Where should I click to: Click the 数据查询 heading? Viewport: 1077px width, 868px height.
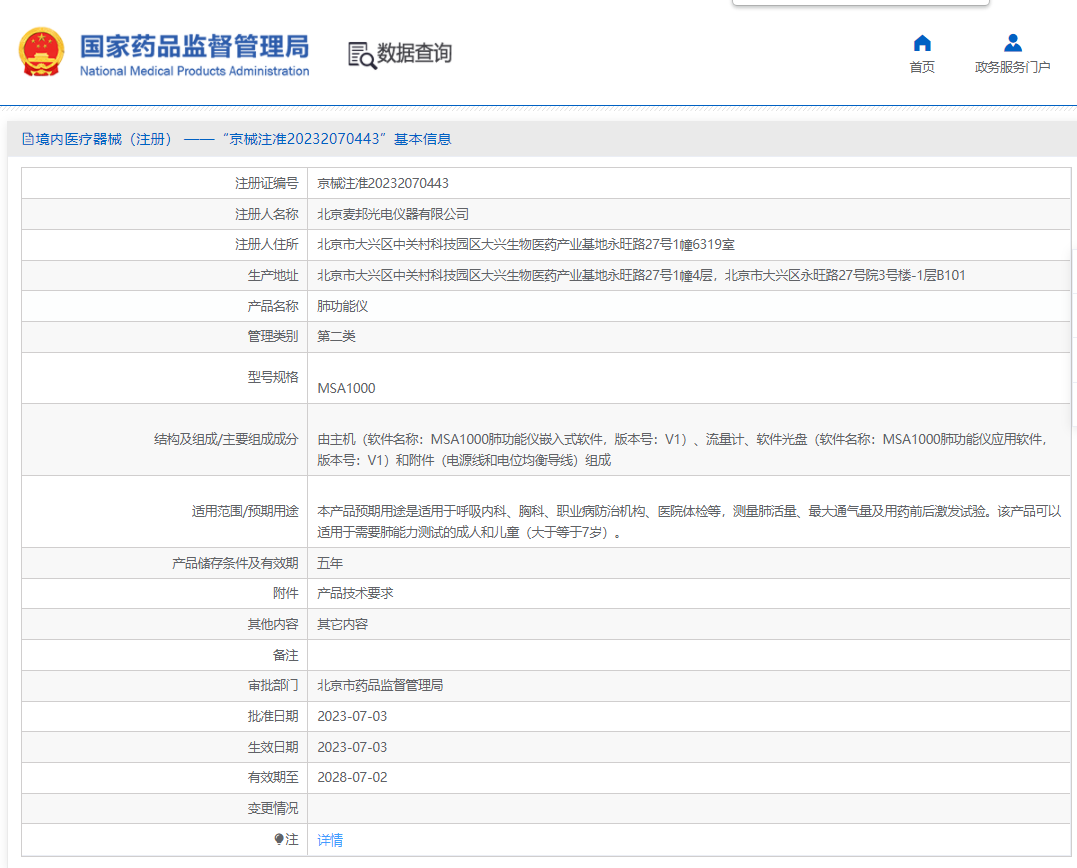414,53
